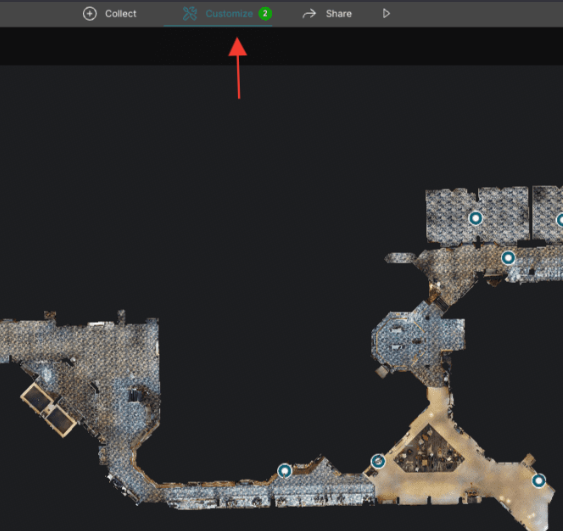563x531 pixels.
Task: Select scan marker in bottom-right beige floor area
Action: tap(538, 481)
